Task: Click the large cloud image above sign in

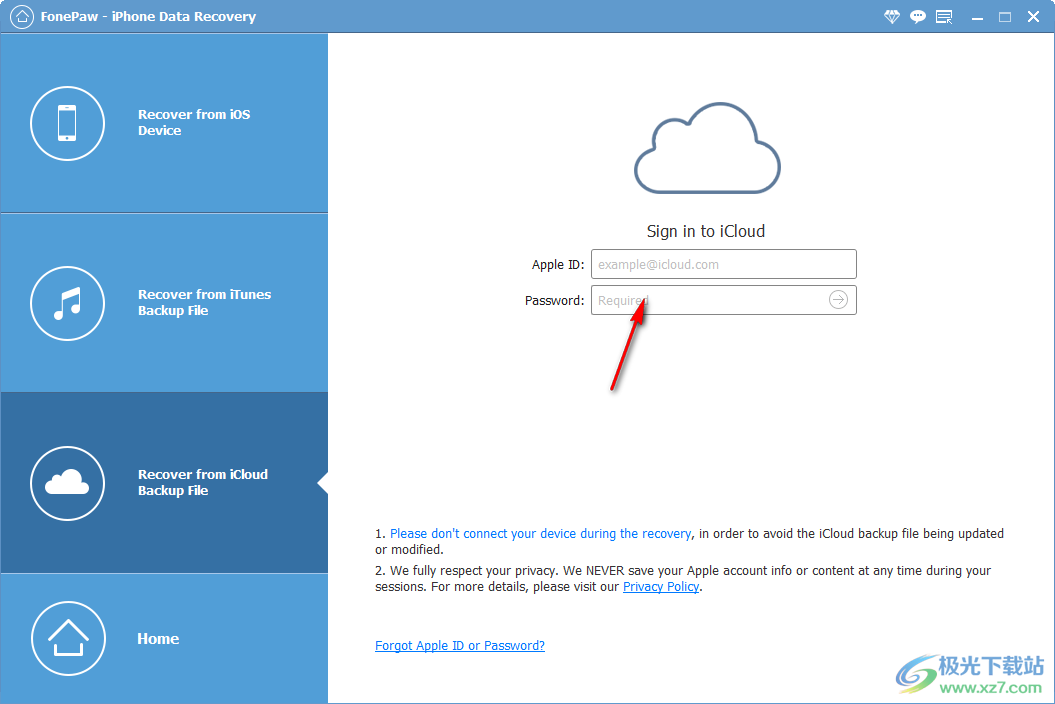Action: 707,148
